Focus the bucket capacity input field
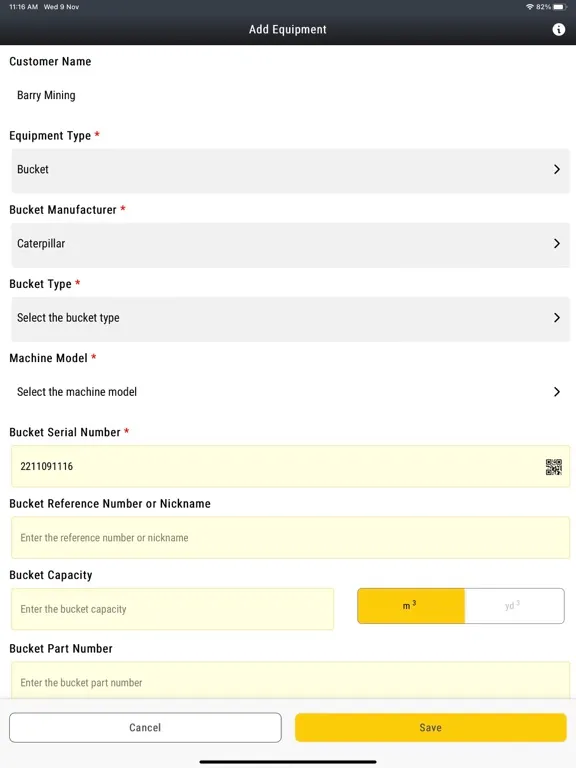 point(172,609)
